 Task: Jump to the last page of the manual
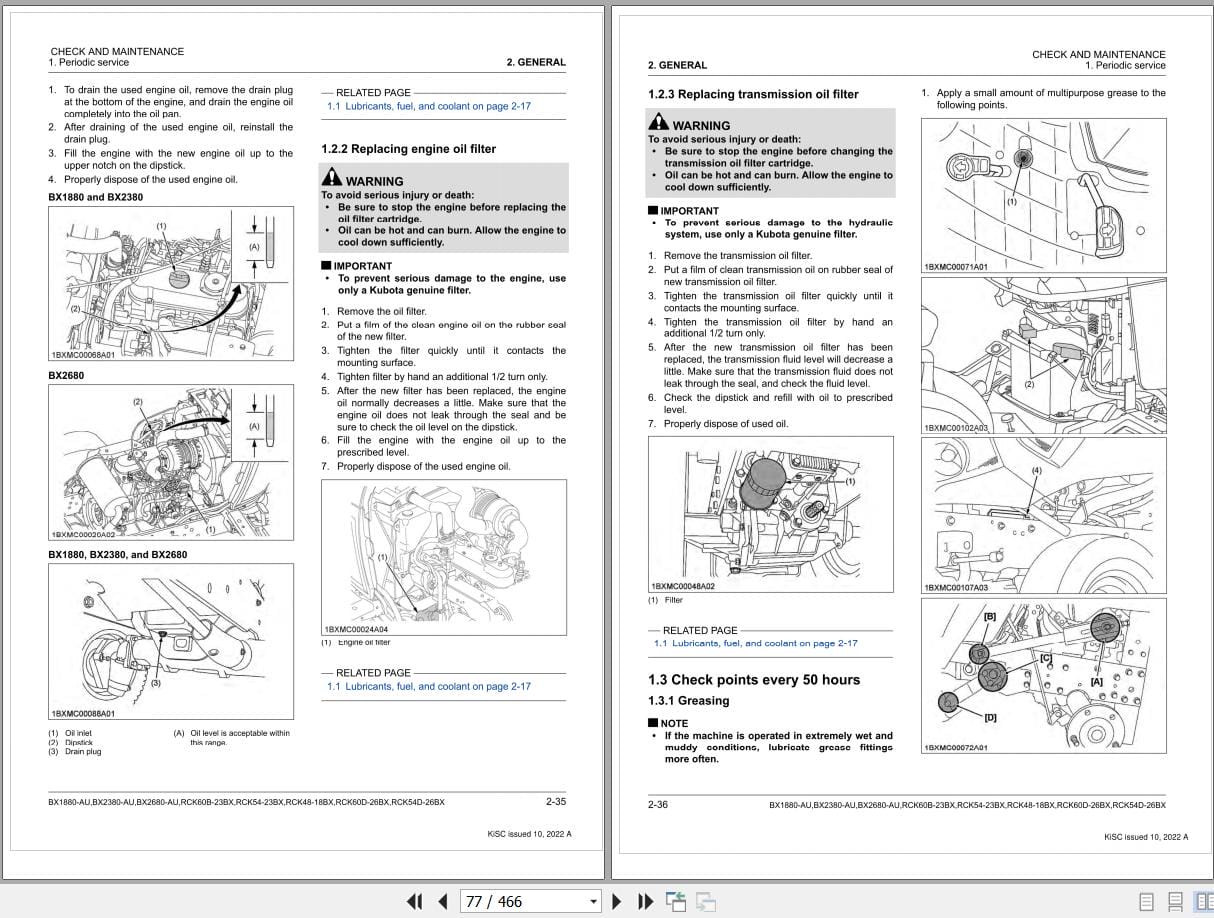[645, 901]
